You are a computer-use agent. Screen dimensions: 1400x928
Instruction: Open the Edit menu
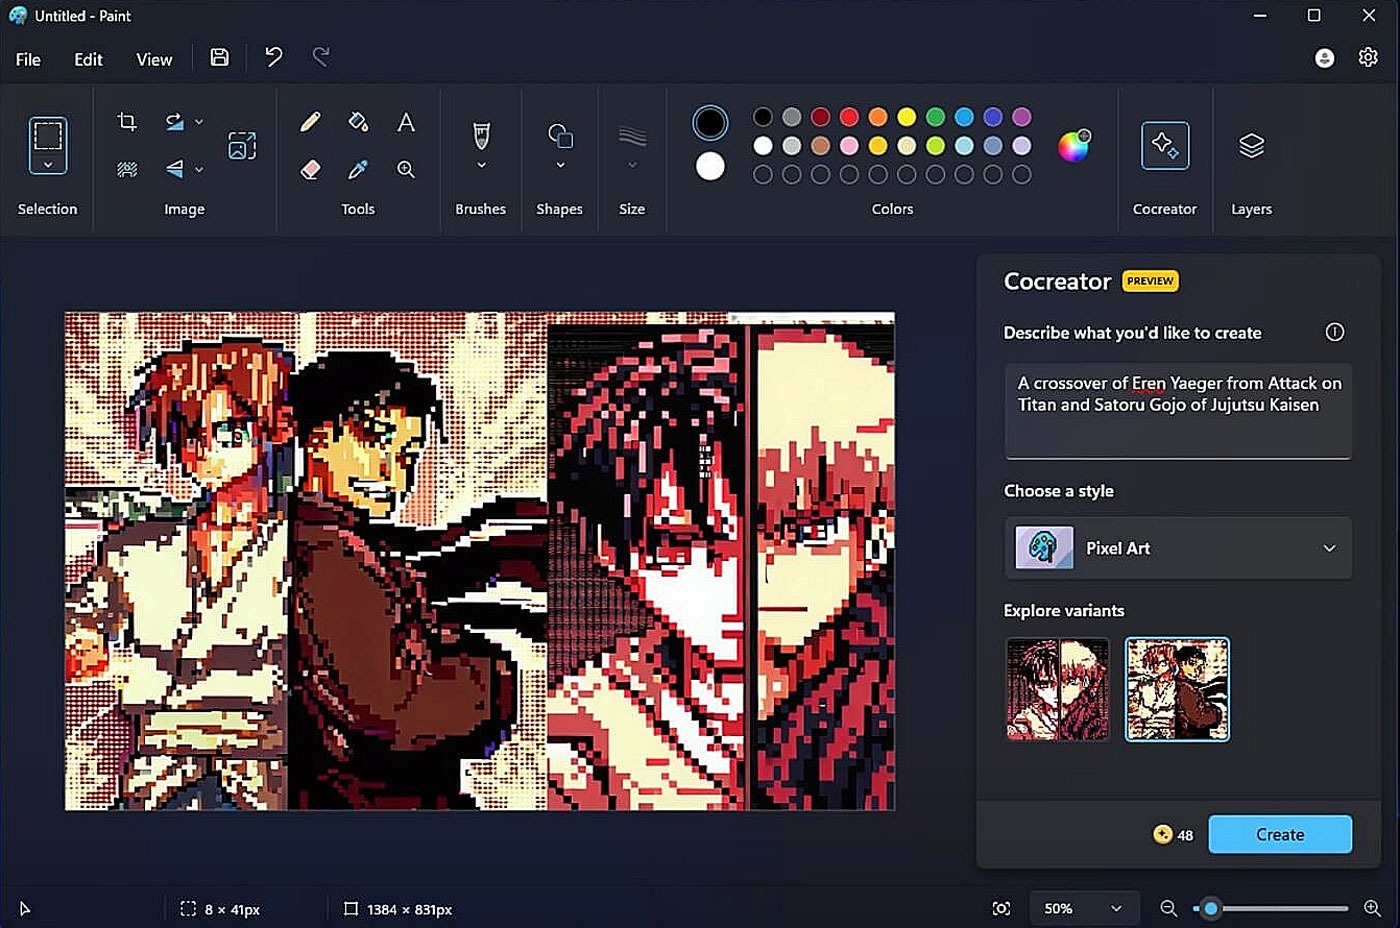(88, 59)
